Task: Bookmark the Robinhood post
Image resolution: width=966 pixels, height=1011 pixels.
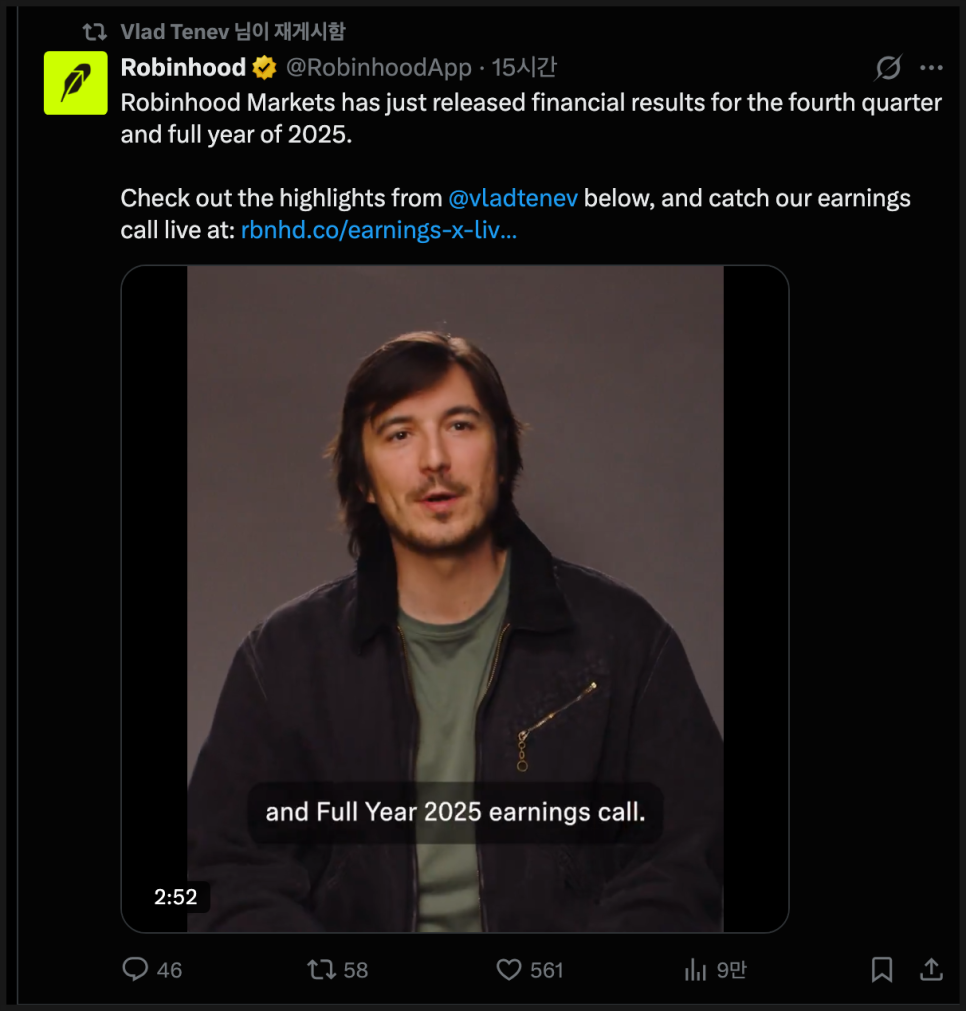Action: click(881, 969)
